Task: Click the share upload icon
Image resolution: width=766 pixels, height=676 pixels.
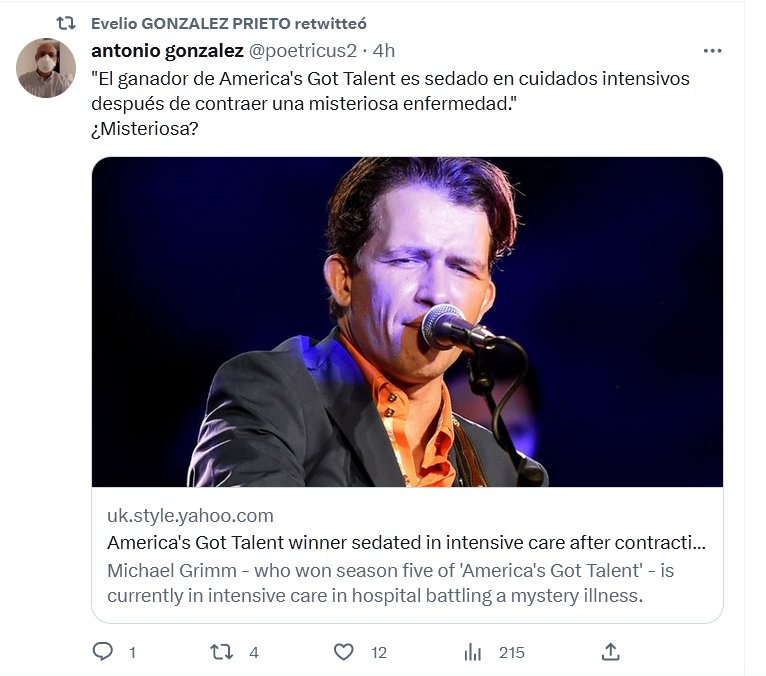Action: pos(611,652)
